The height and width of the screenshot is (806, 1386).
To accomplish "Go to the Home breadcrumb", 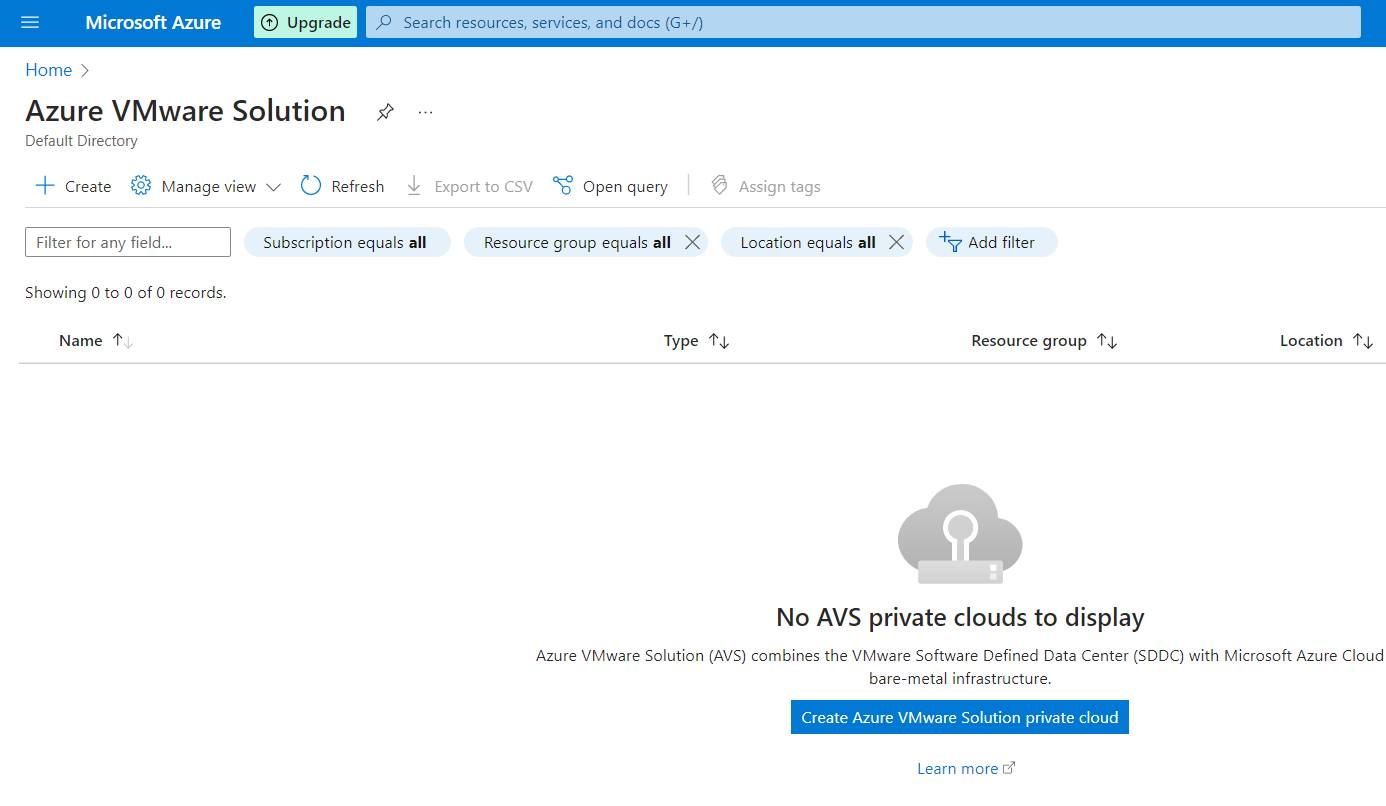I will click(x=48, y=70).
